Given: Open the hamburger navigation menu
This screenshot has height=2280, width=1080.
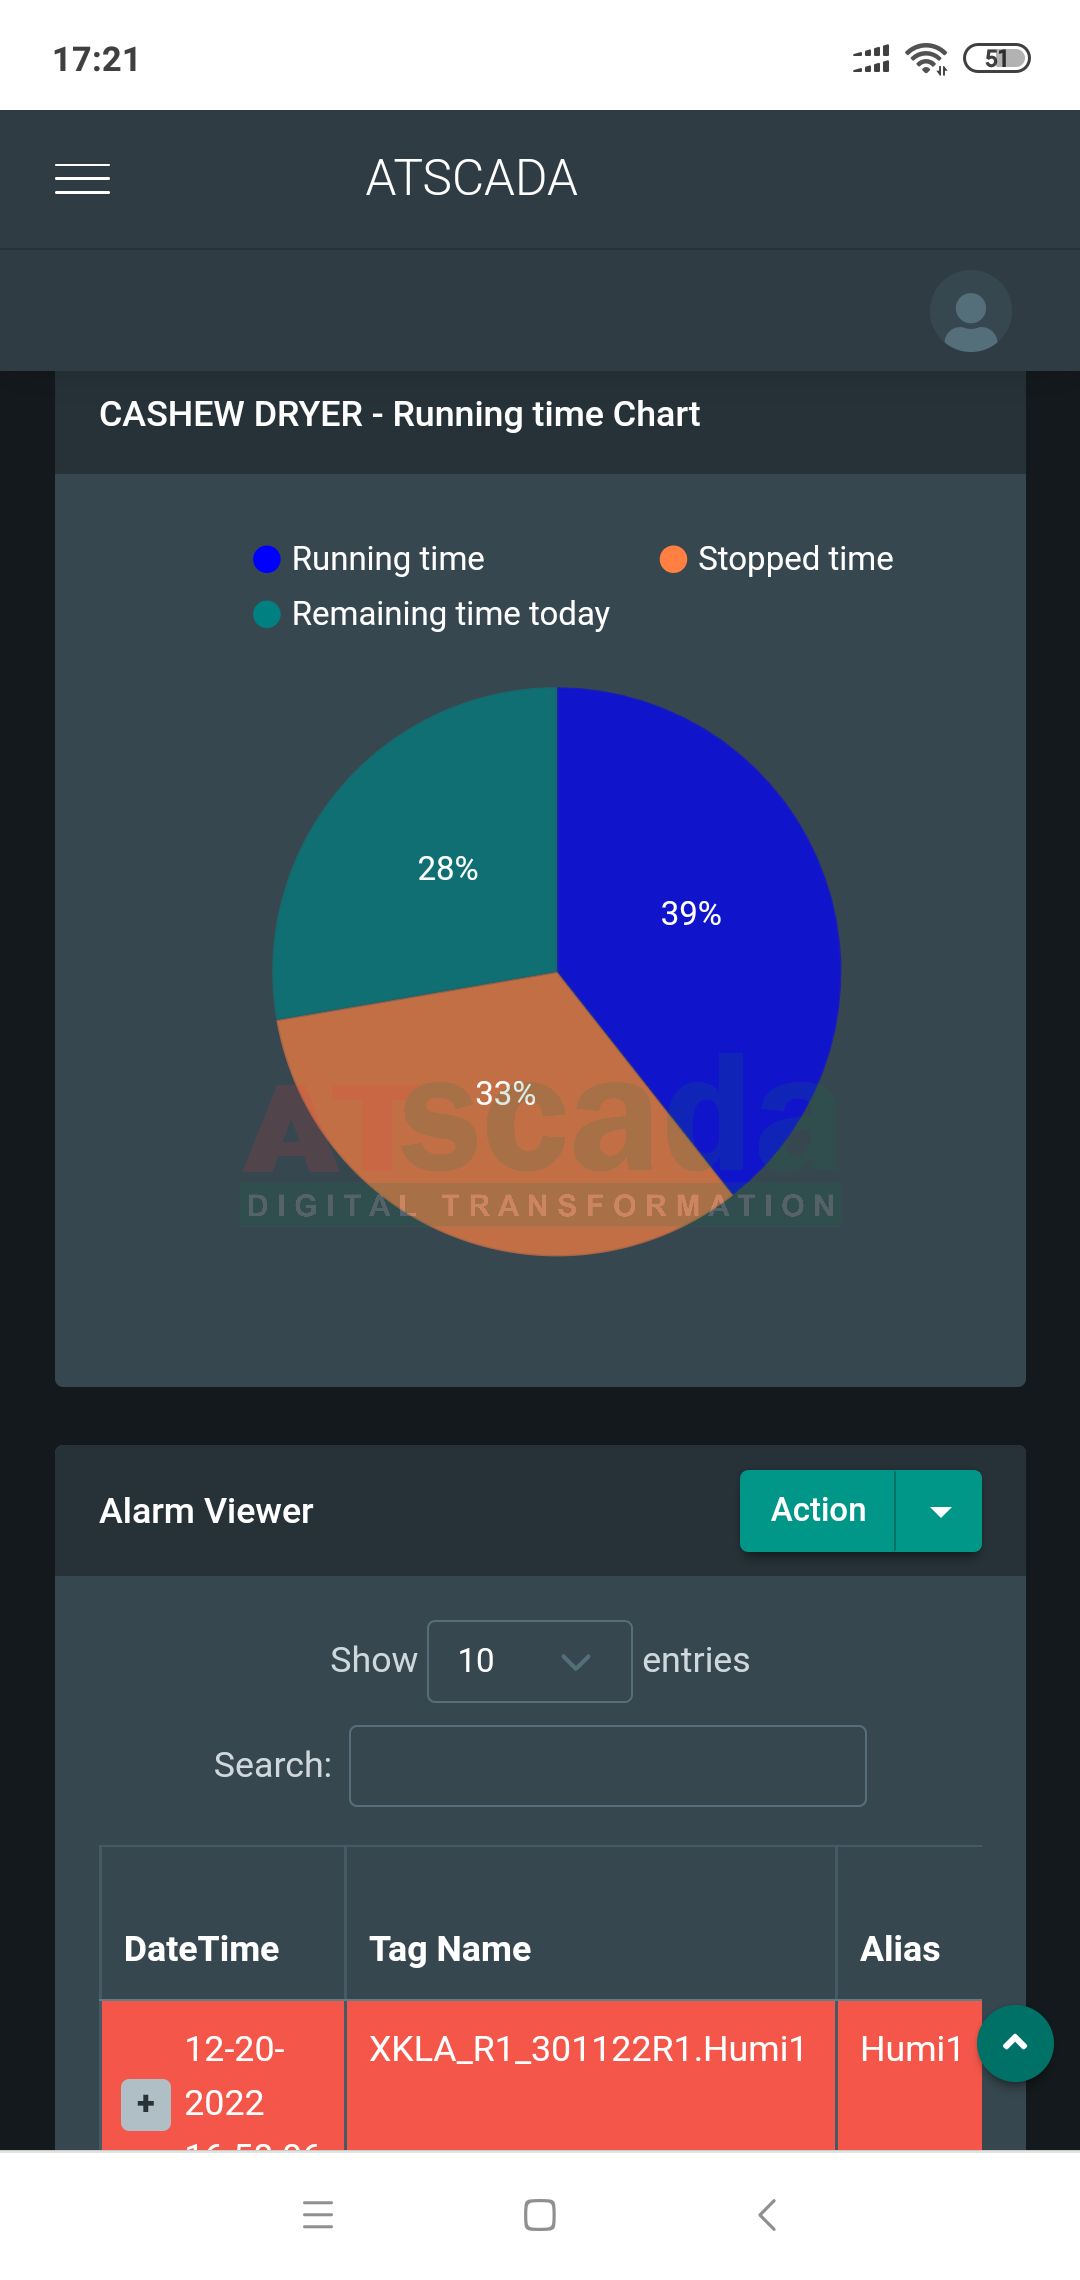Looking at the screenshot, I should tap(82, 179).
